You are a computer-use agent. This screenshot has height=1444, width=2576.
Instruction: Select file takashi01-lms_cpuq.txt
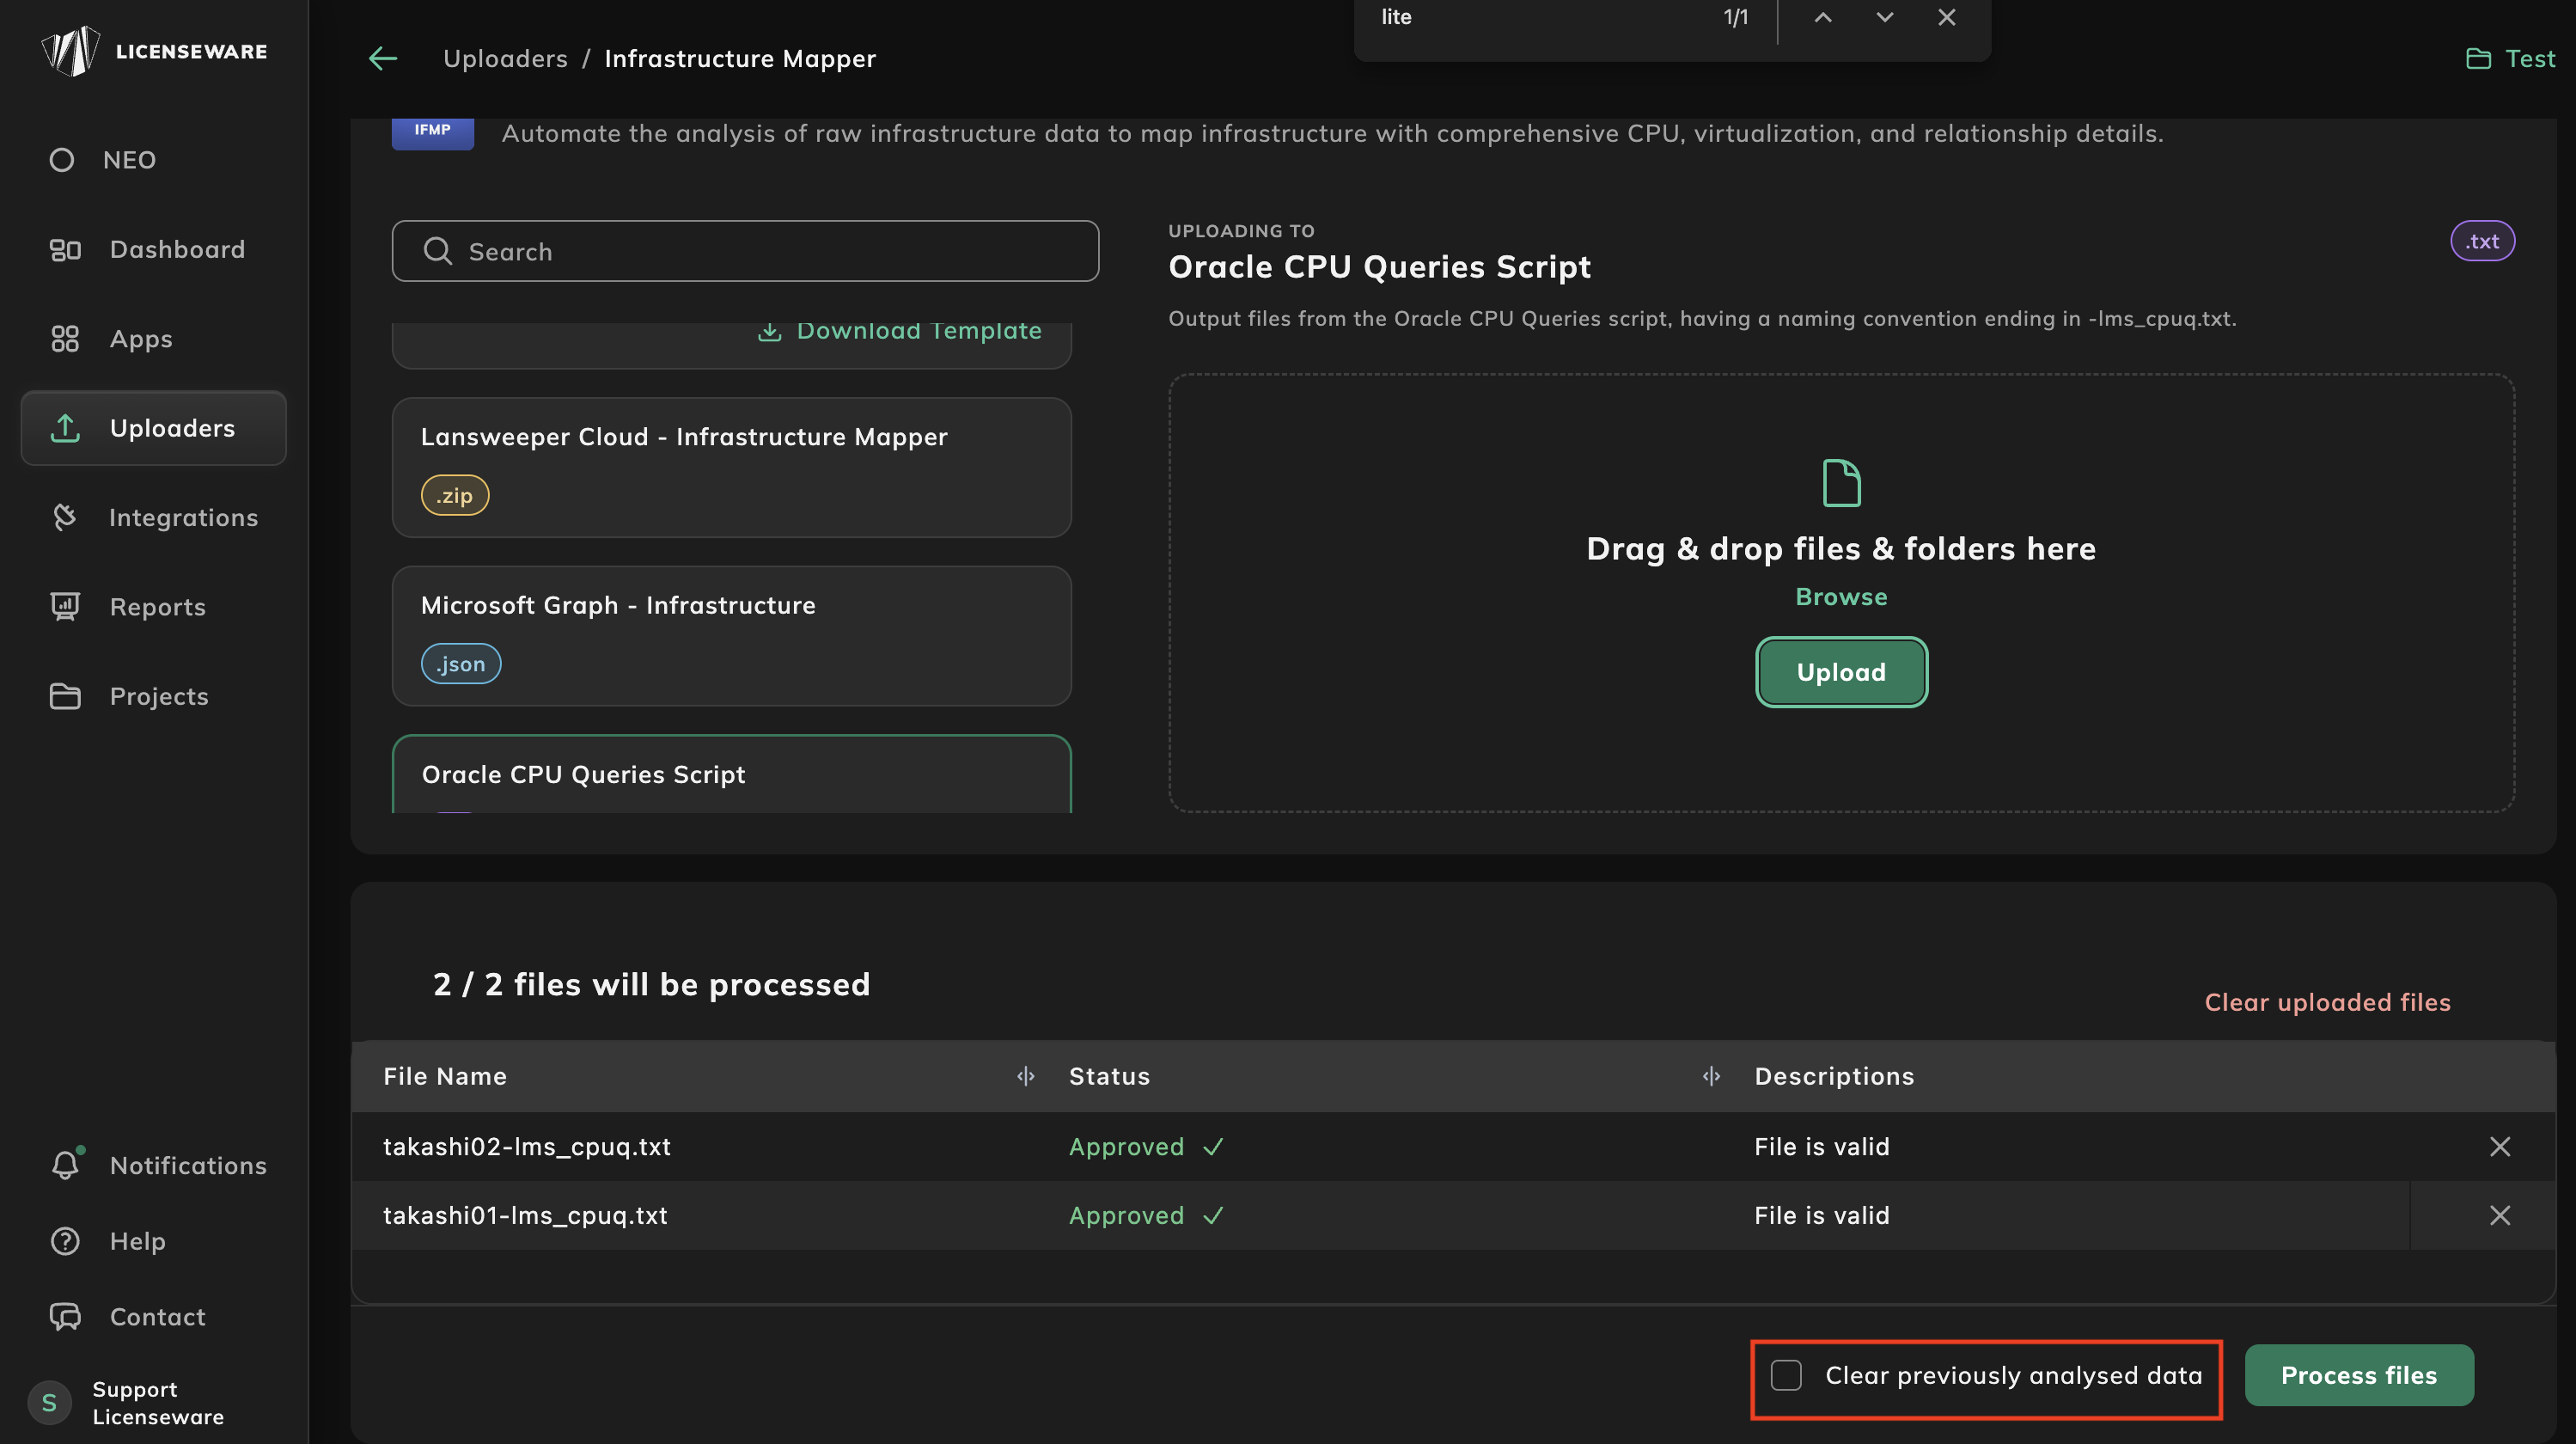(x=525, y=1215)
